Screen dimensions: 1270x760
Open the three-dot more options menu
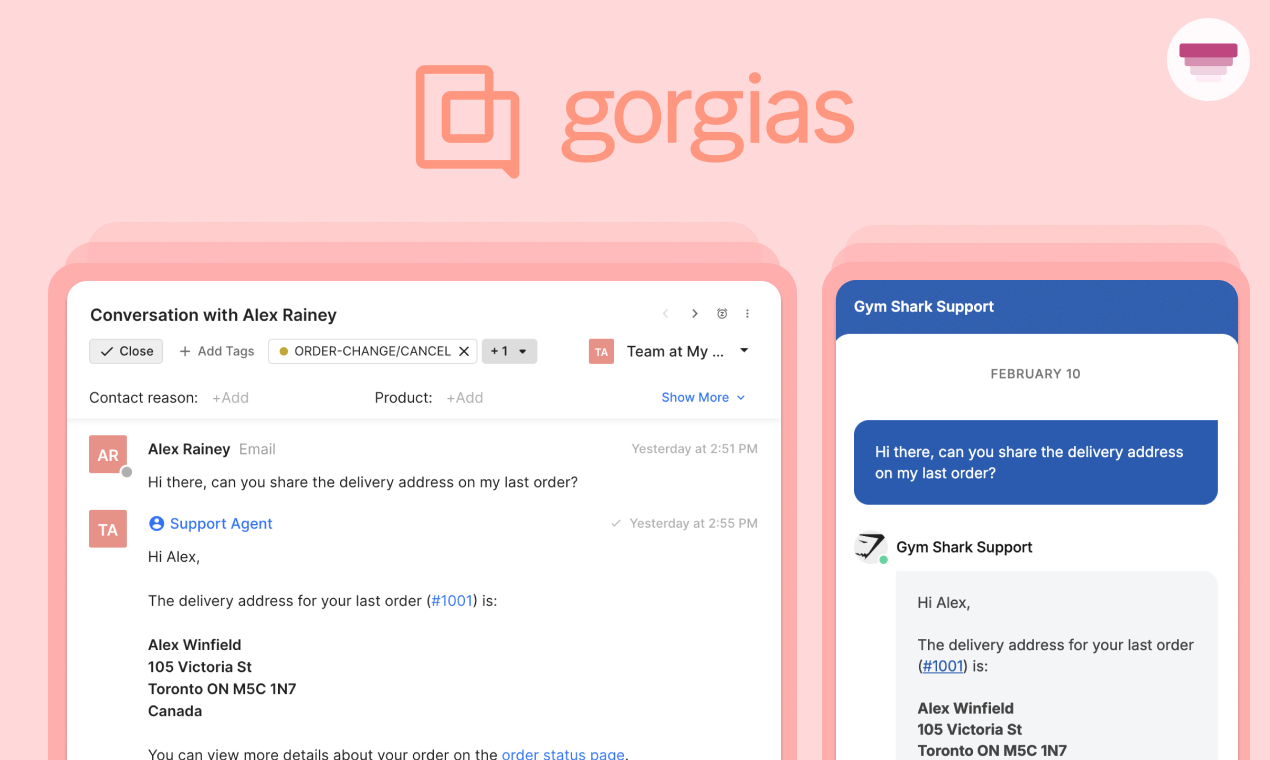[747, 314]
